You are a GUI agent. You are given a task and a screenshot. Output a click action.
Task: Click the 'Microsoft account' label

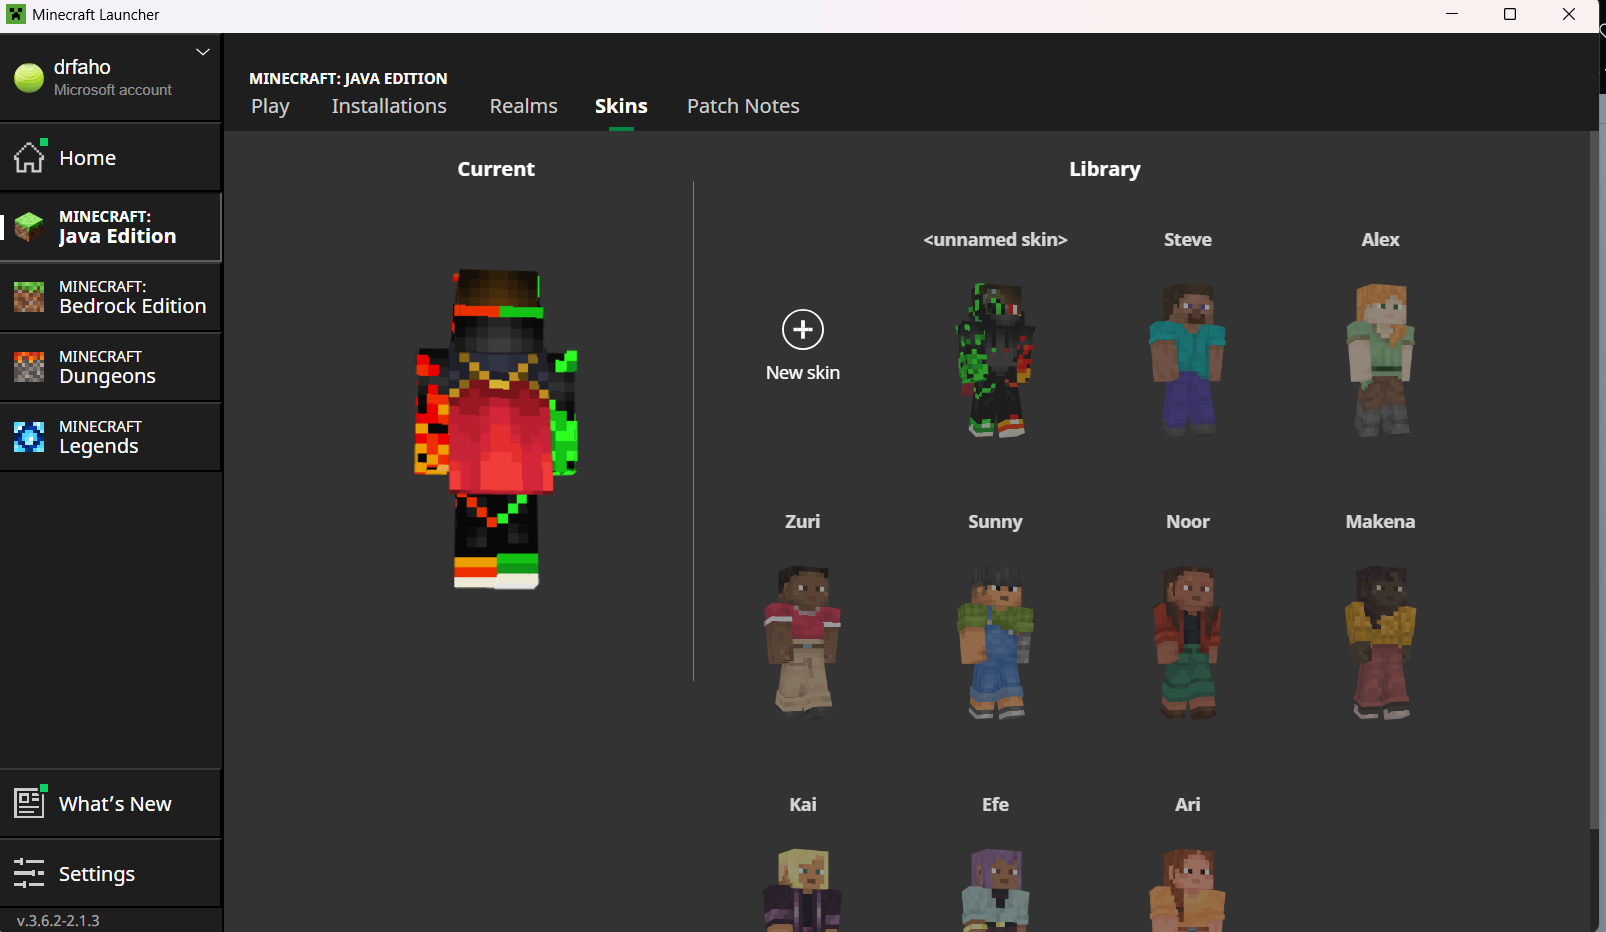tap(113, 90)
